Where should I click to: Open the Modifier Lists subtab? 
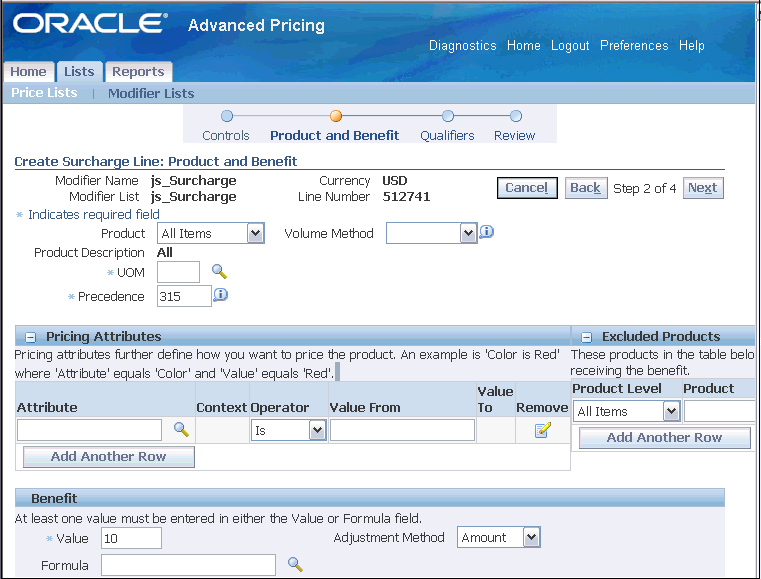tap(151, 93)
